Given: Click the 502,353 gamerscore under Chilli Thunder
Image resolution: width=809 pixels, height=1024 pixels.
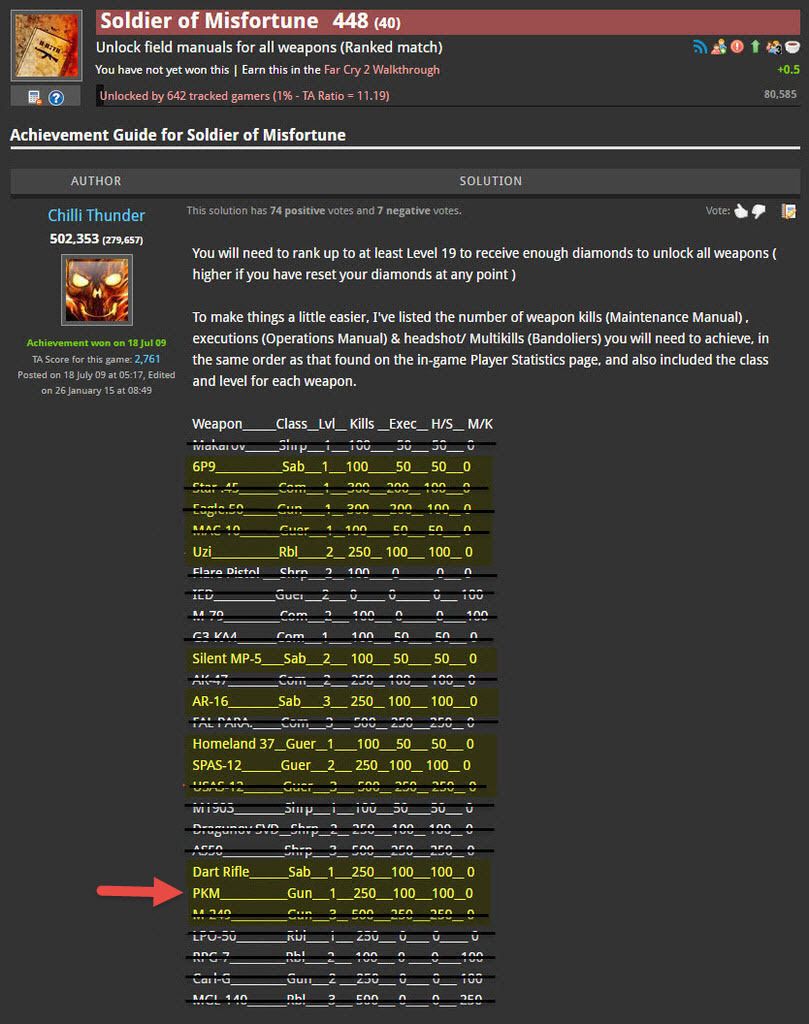Looking at the screenshot, I should (74, 238).
